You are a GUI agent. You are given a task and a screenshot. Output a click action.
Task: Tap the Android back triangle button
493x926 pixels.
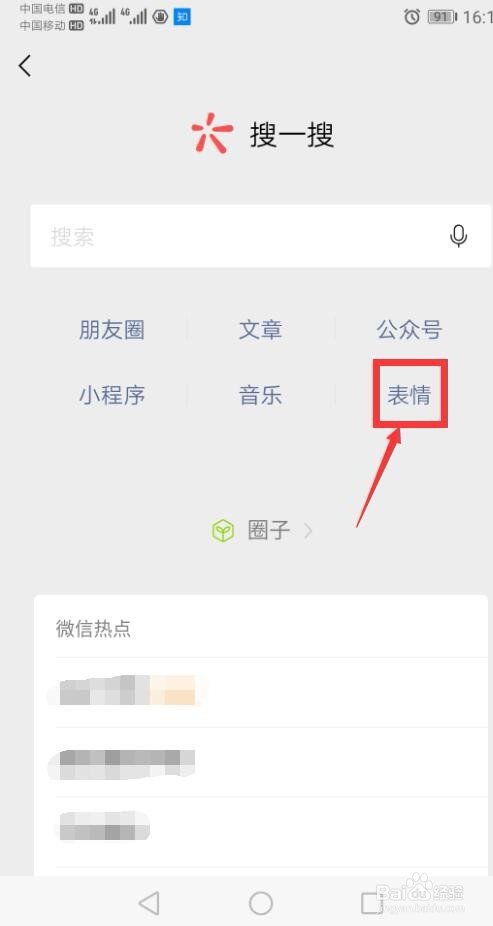(x=149, y=903)
